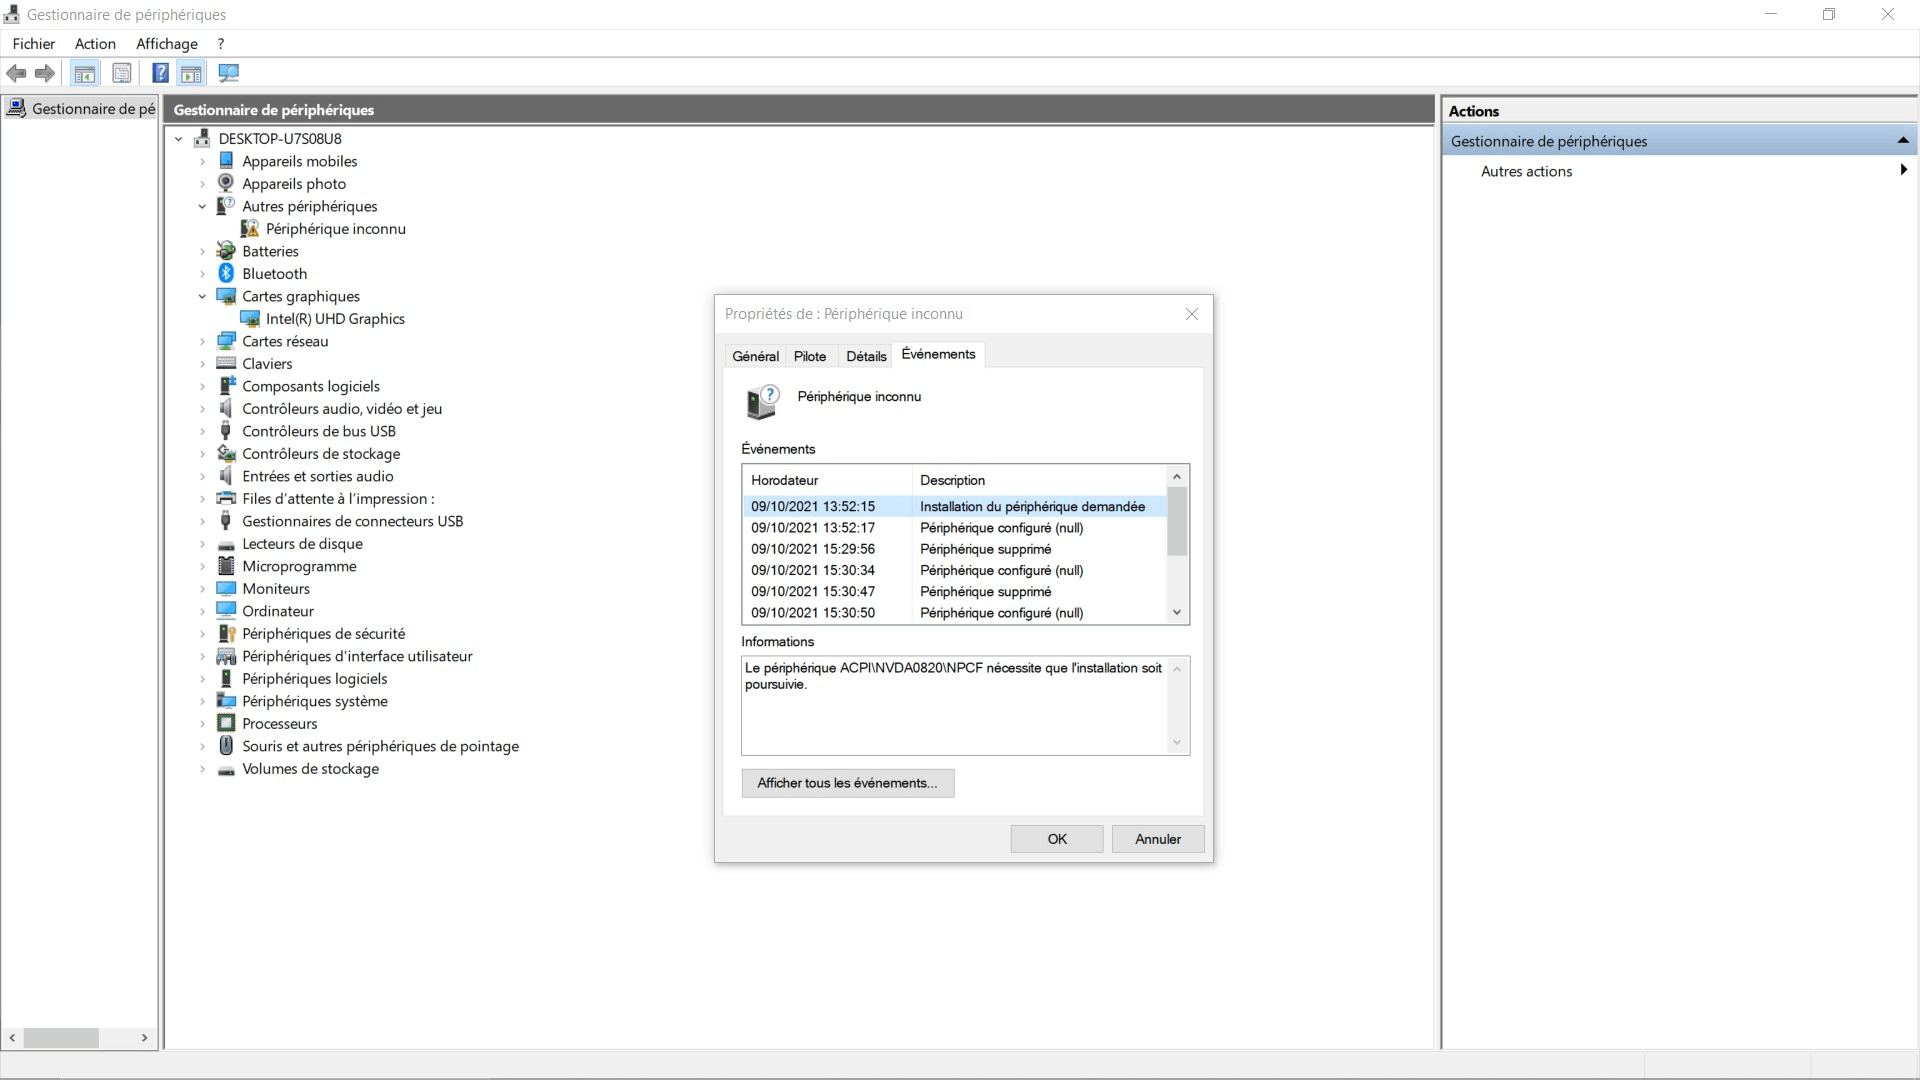Select the Intel(R) UHD Graphics device
Screen dimensions: 1920x1080
pyautogui.click(x=334, y=319)
